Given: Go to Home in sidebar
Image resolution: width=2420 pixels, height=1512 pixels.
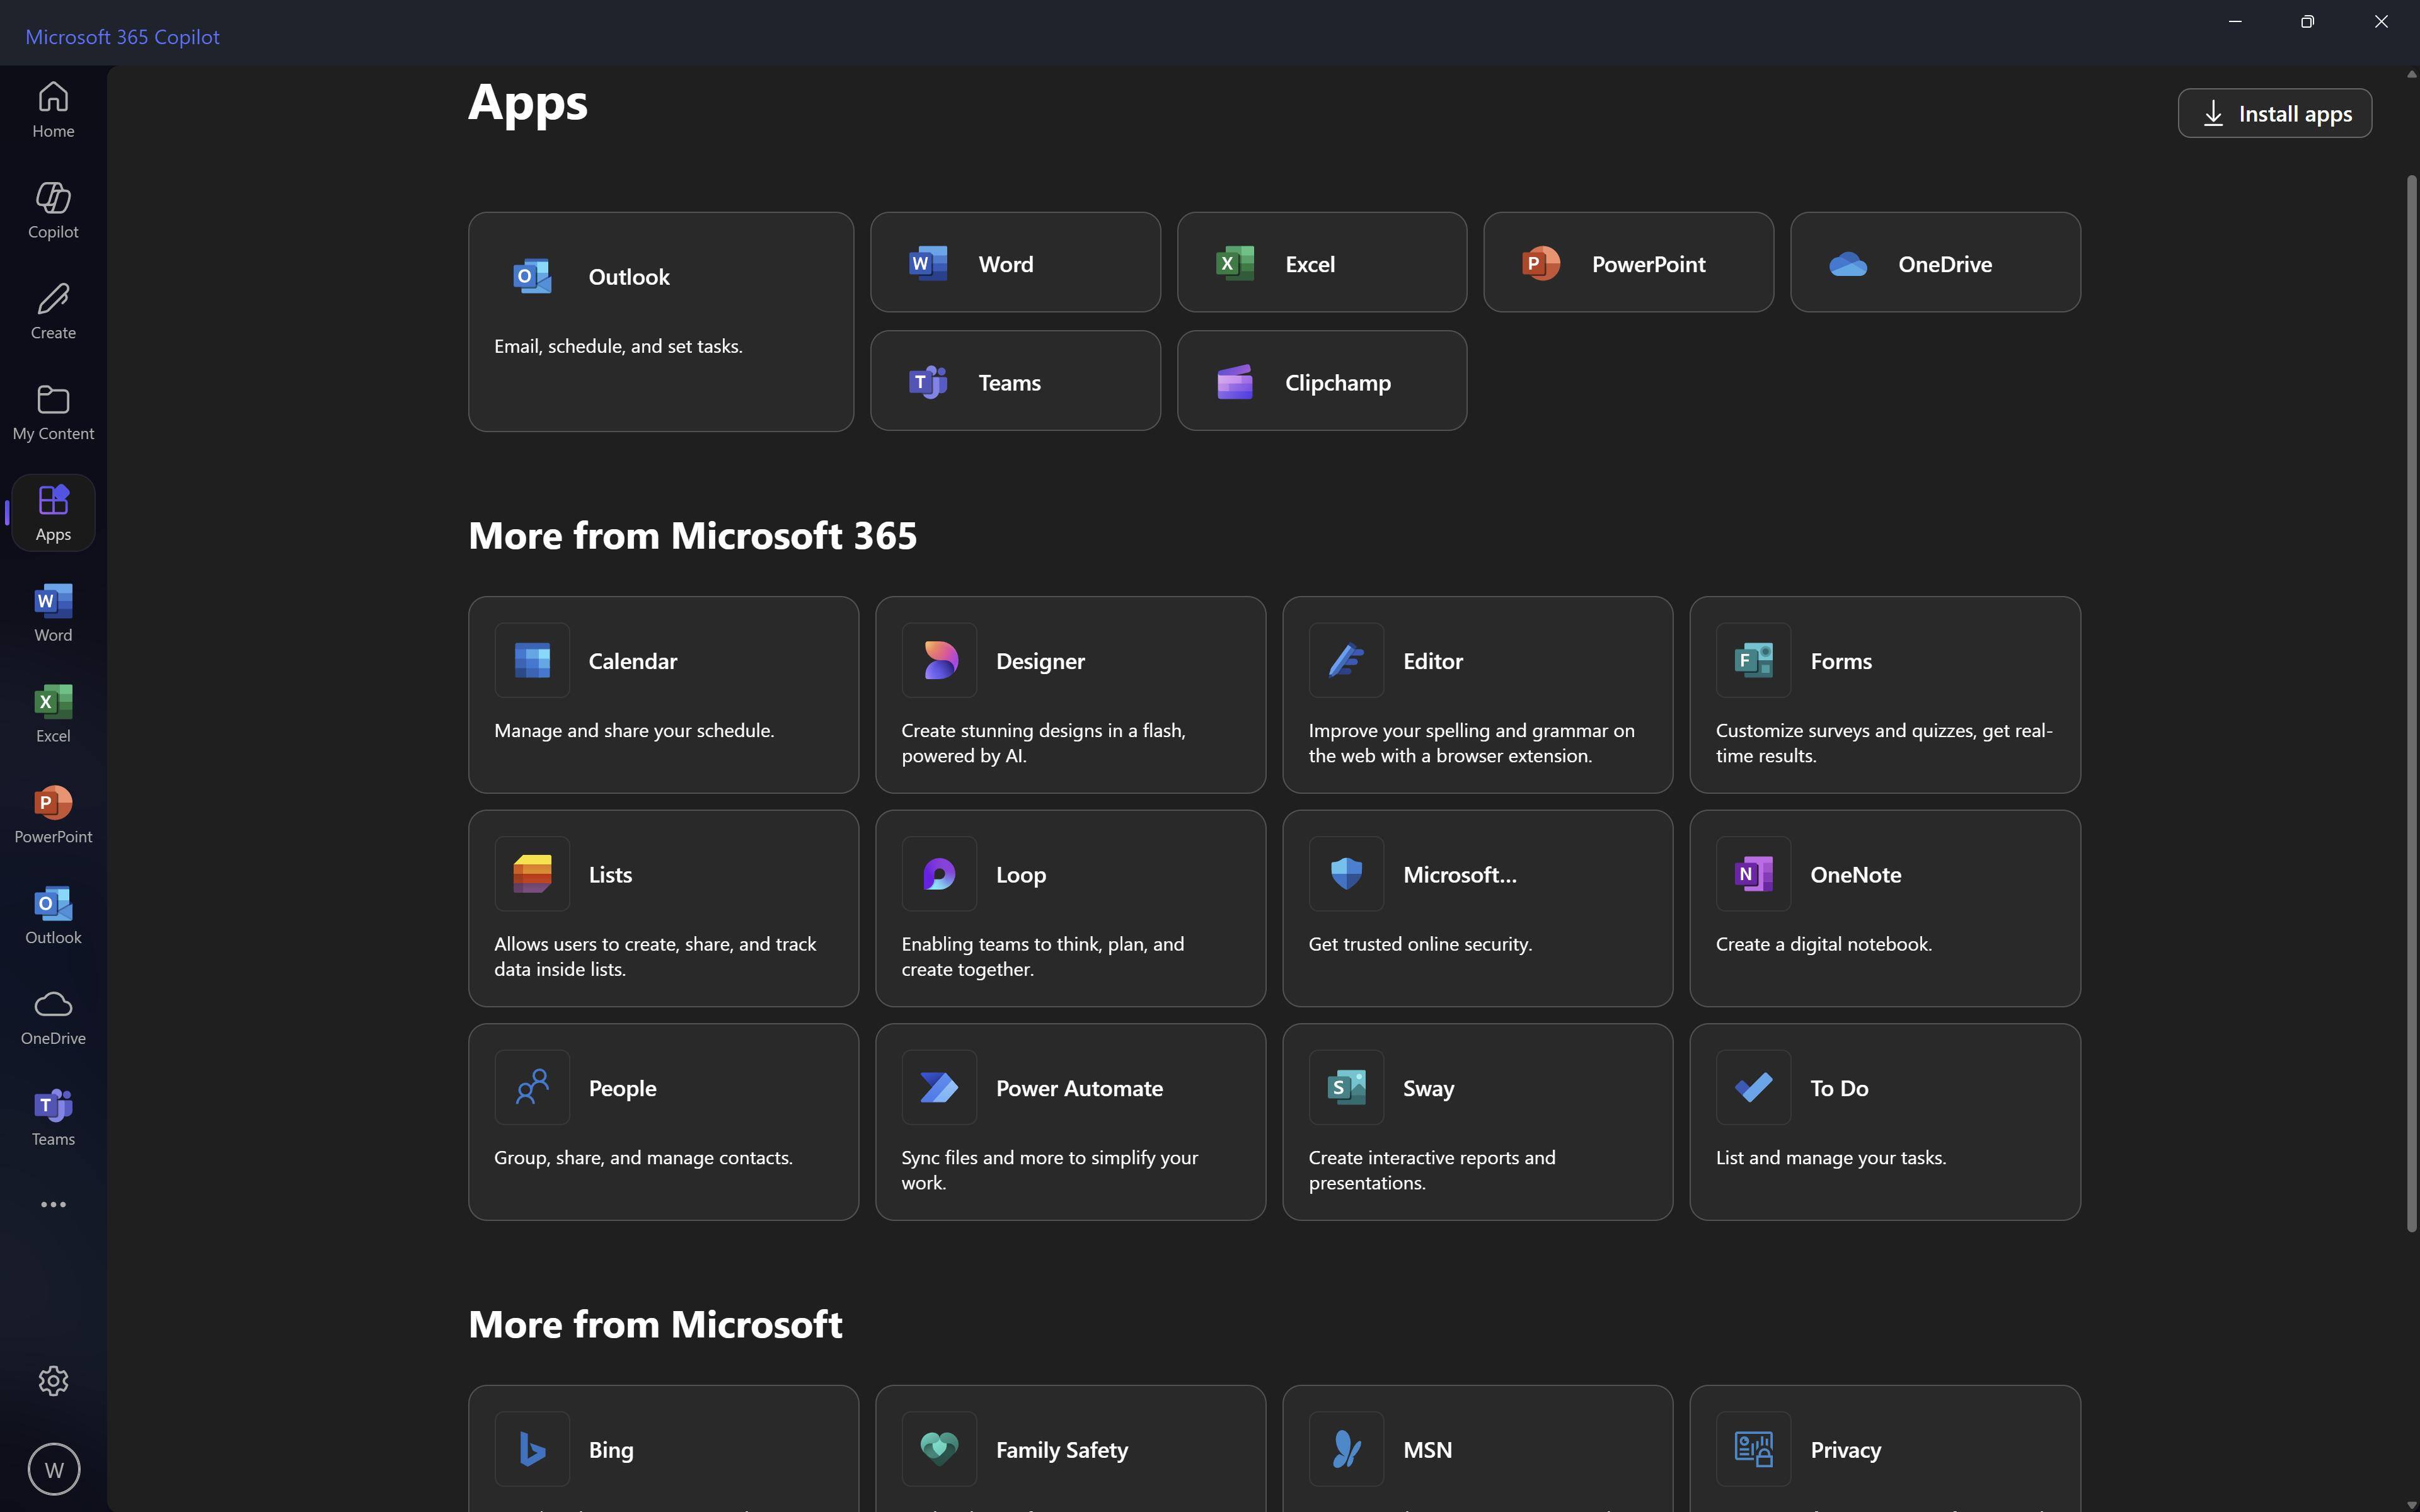Looking at the screenshot, I should click(53, 109).
